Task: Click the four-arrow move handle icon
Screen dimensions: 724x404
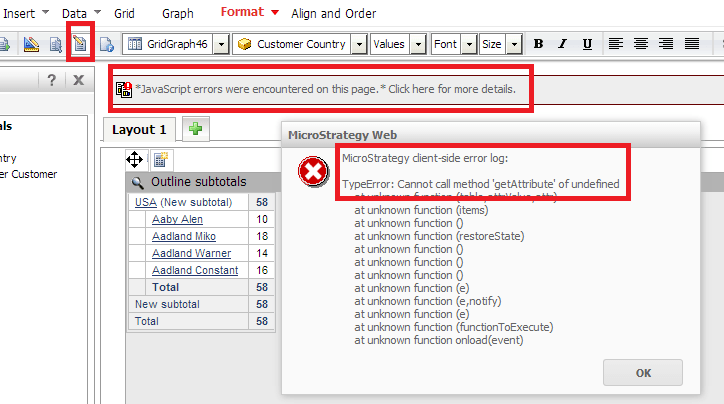Action: (134, 160)
